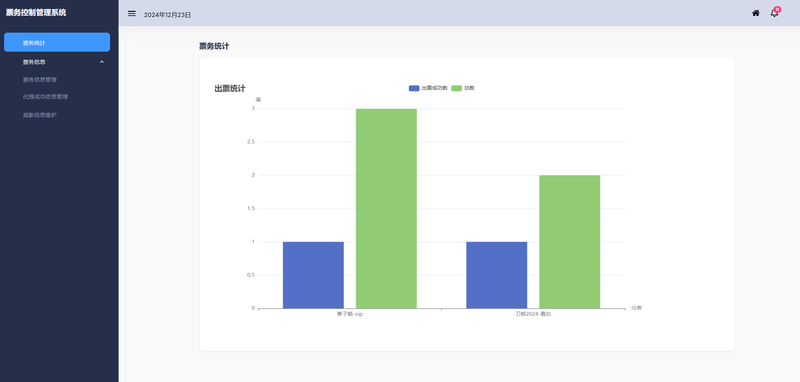Image resolution: width=800 pixels, height=382 pixels.
Task: Toggle the 出票成功数 legend series
Action: (x=428, y=88)
